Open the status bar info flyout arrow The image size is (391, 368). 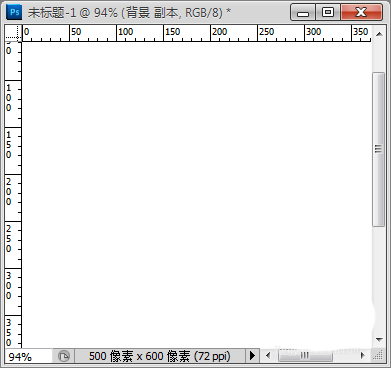pos(253,356)
